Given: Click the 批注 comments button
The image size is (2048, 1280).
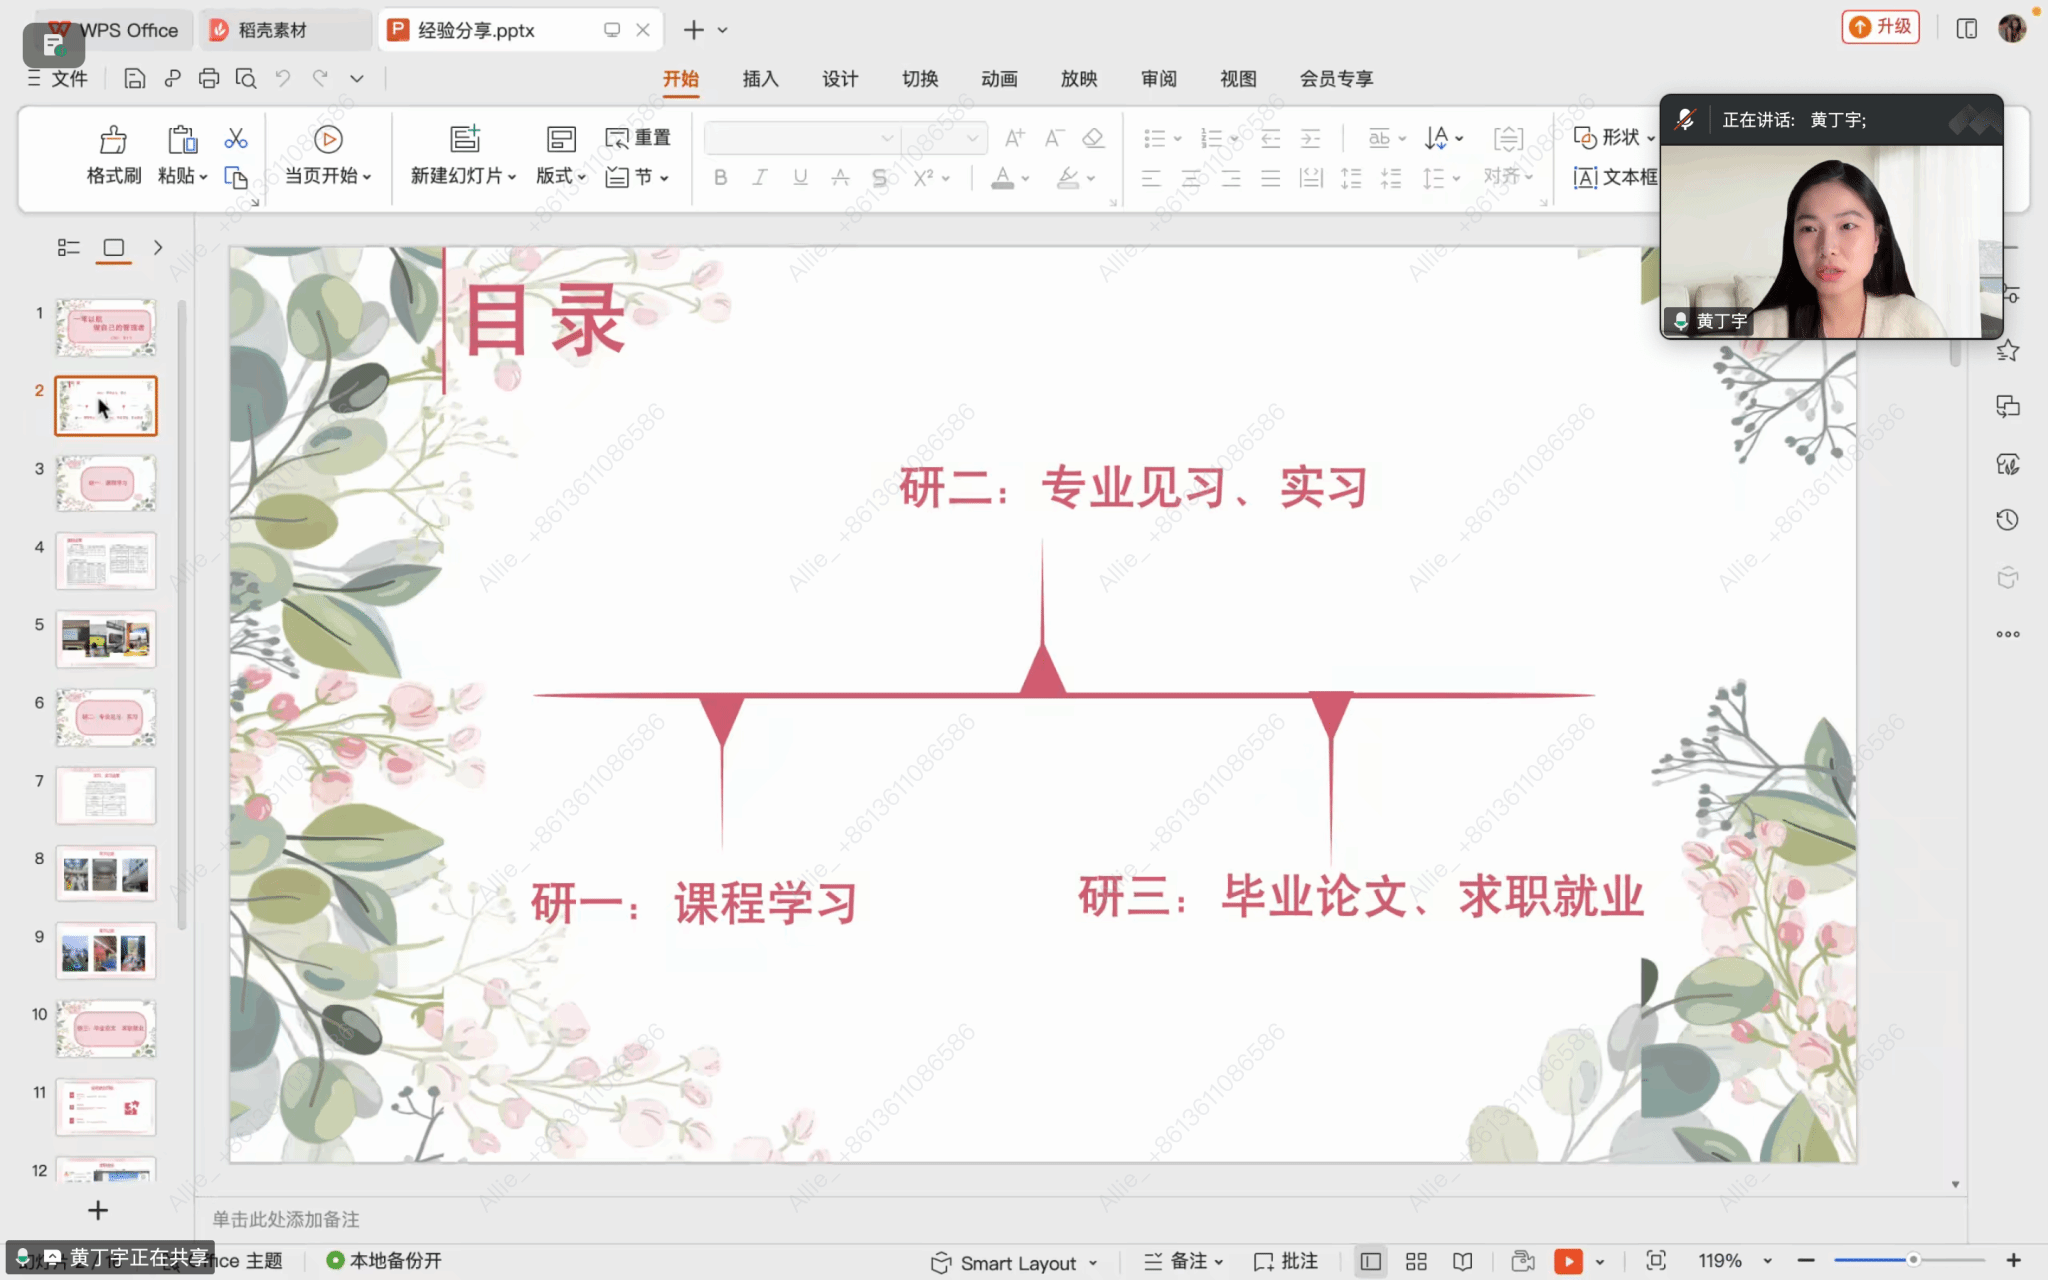Looking at the screenshot, I should pyautogui.click(x=1286, y=1261).
